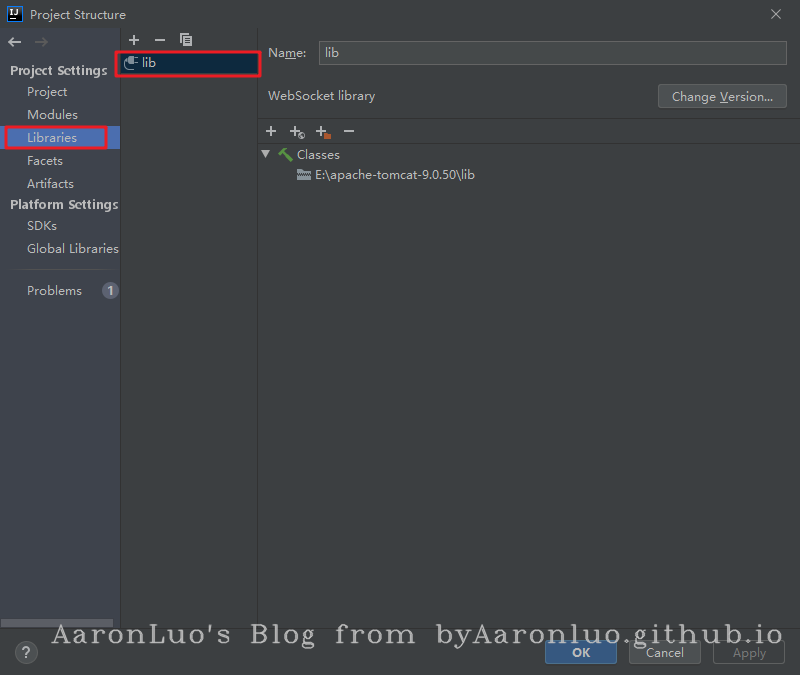
Task: Open the SDKs platform settings
Action: pos(42,226)
